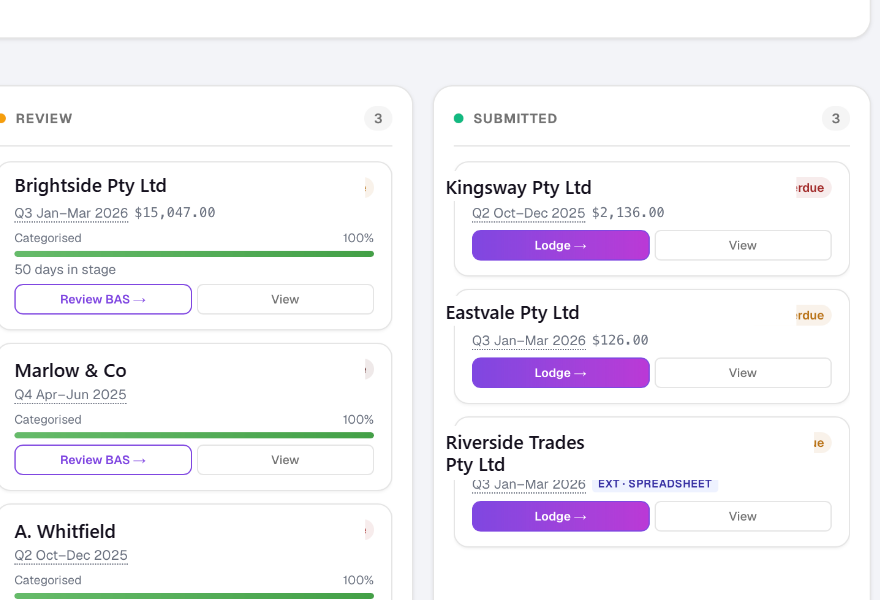The width and height of the screenshot is (880, 600).
Task: Click Brightside's categorised progress bar
Action: pos(194,254)
